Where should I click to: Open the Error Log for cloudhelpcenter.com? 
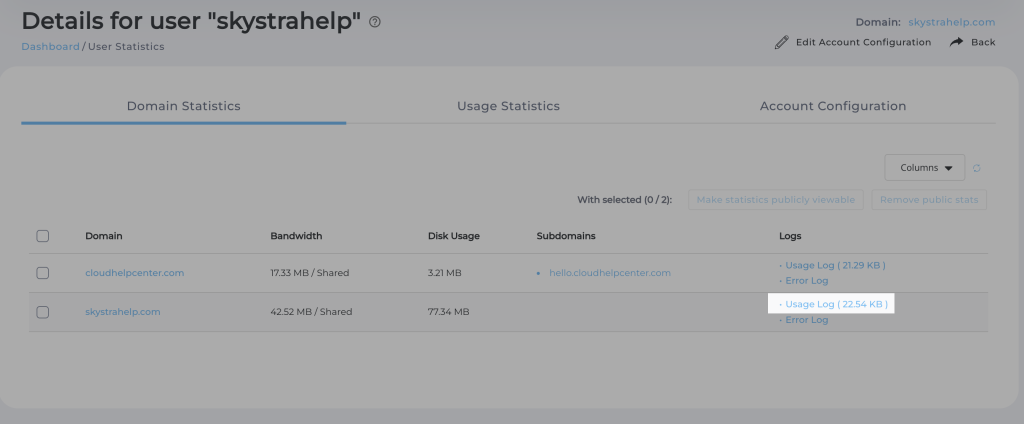click(806, 281)
